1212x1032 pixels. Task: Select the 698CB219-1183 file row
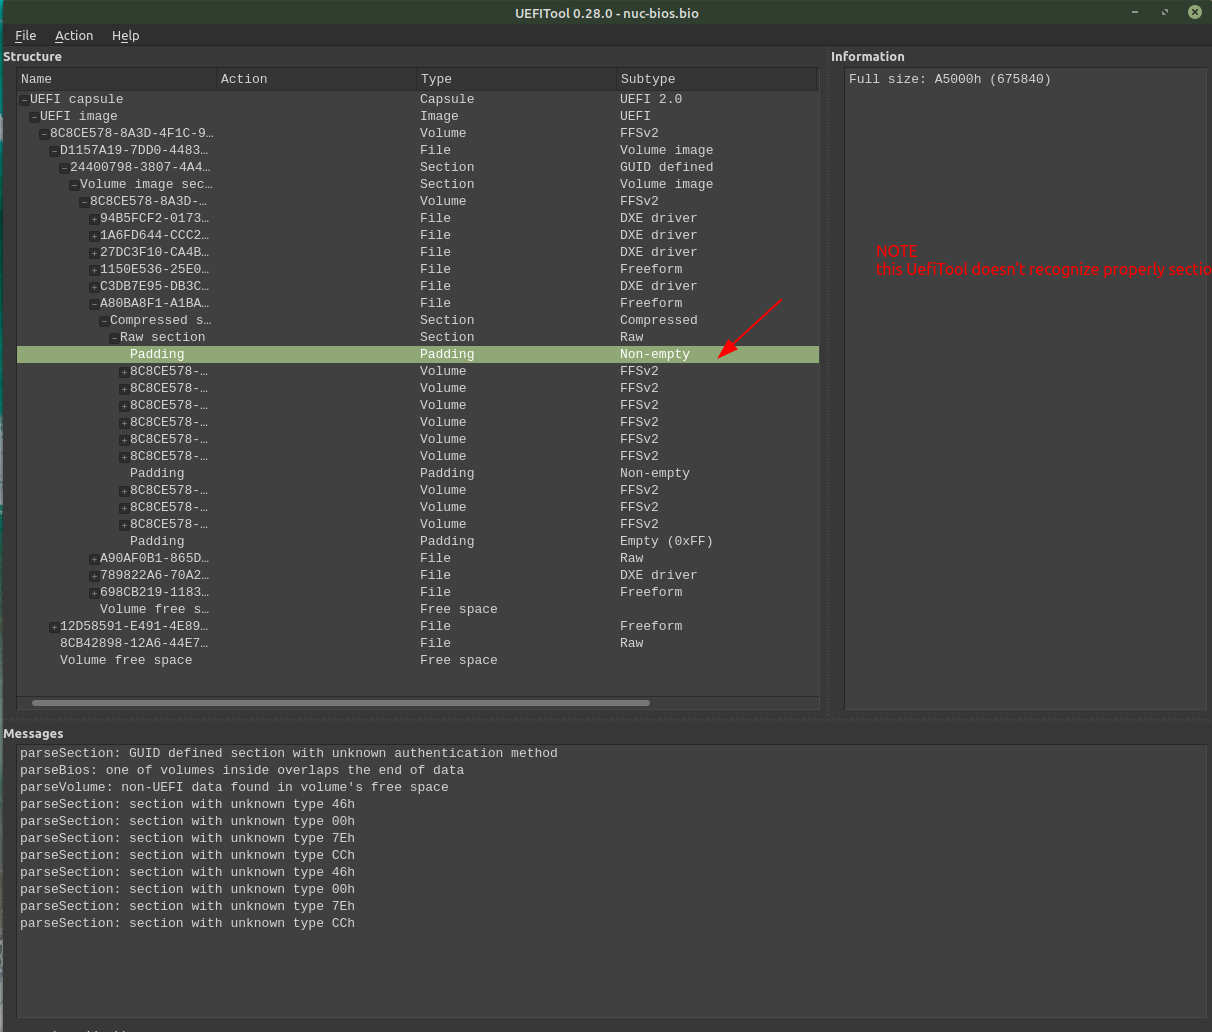418,592
